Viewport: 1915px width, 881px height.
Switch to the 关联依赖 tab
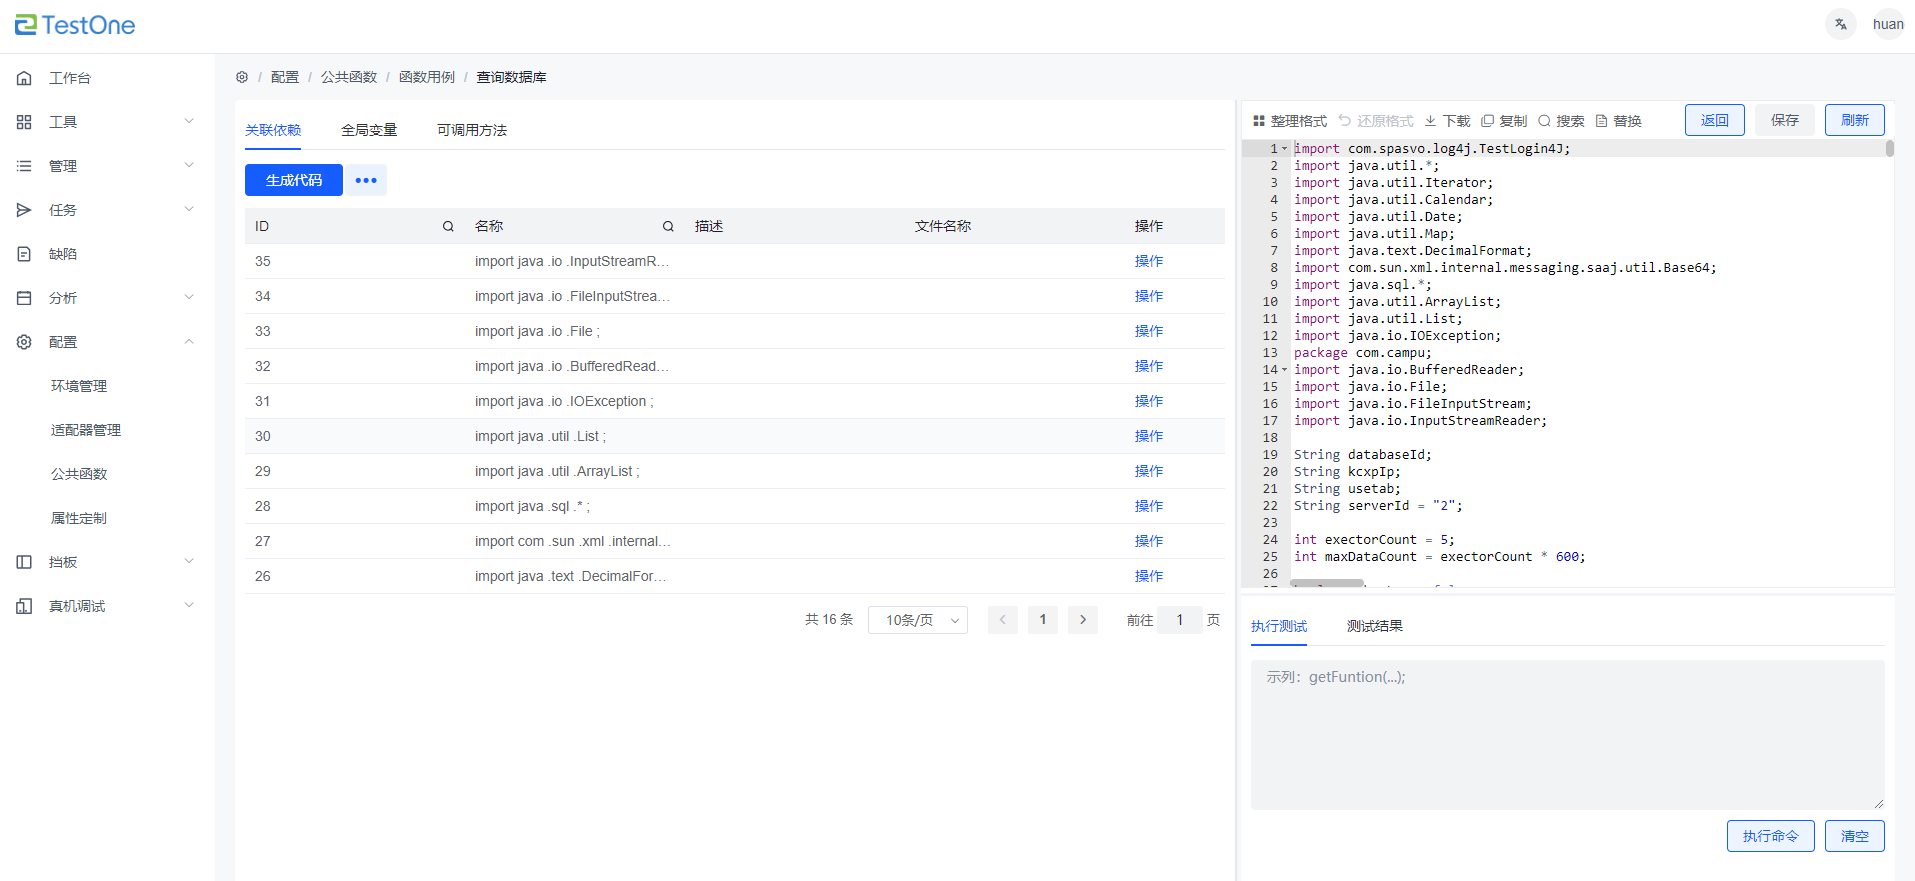tap(273, 130)
